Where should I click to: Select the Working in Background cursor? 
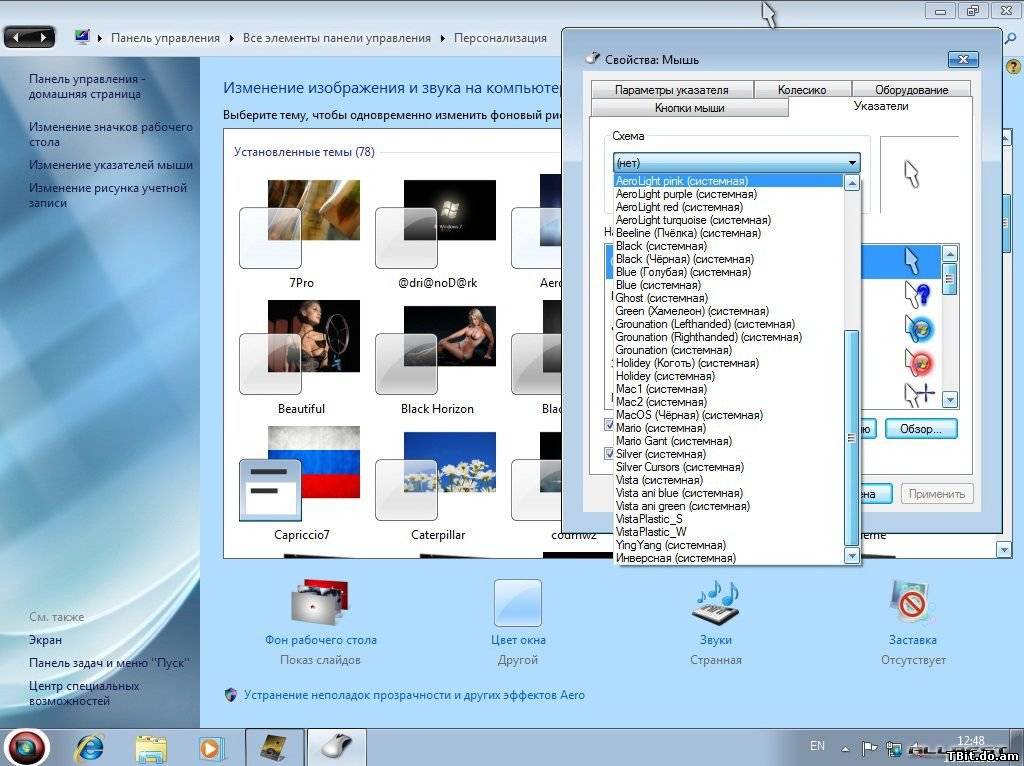(919, 328)
